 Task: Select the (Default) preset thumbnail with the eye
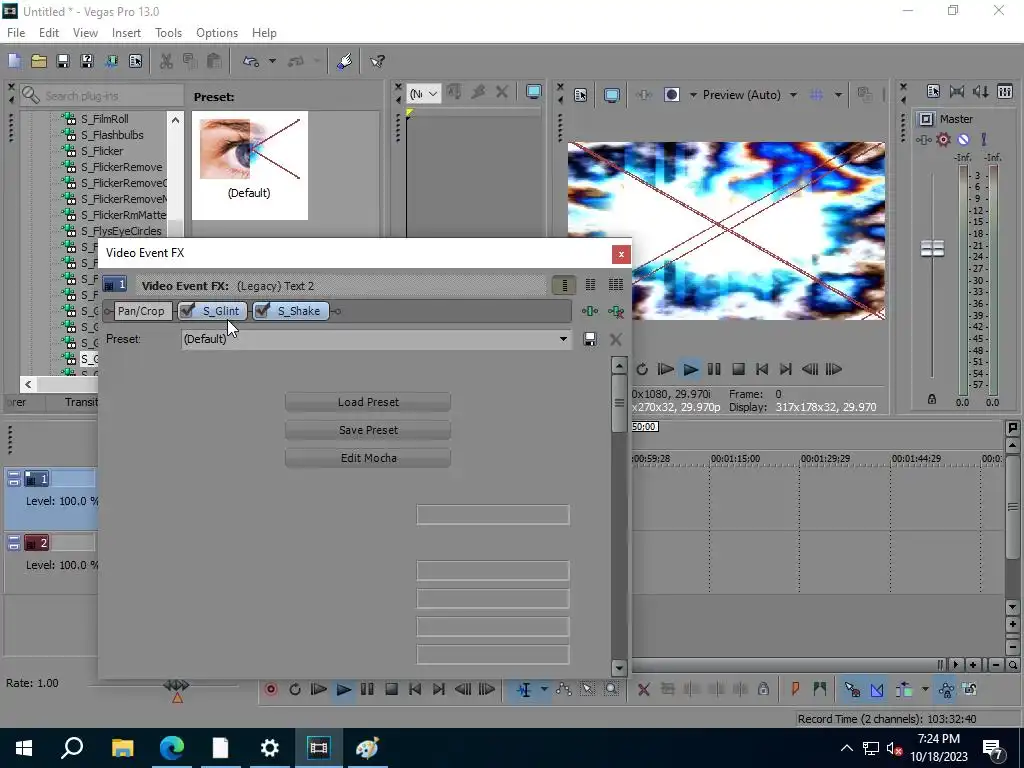point(249,165)
